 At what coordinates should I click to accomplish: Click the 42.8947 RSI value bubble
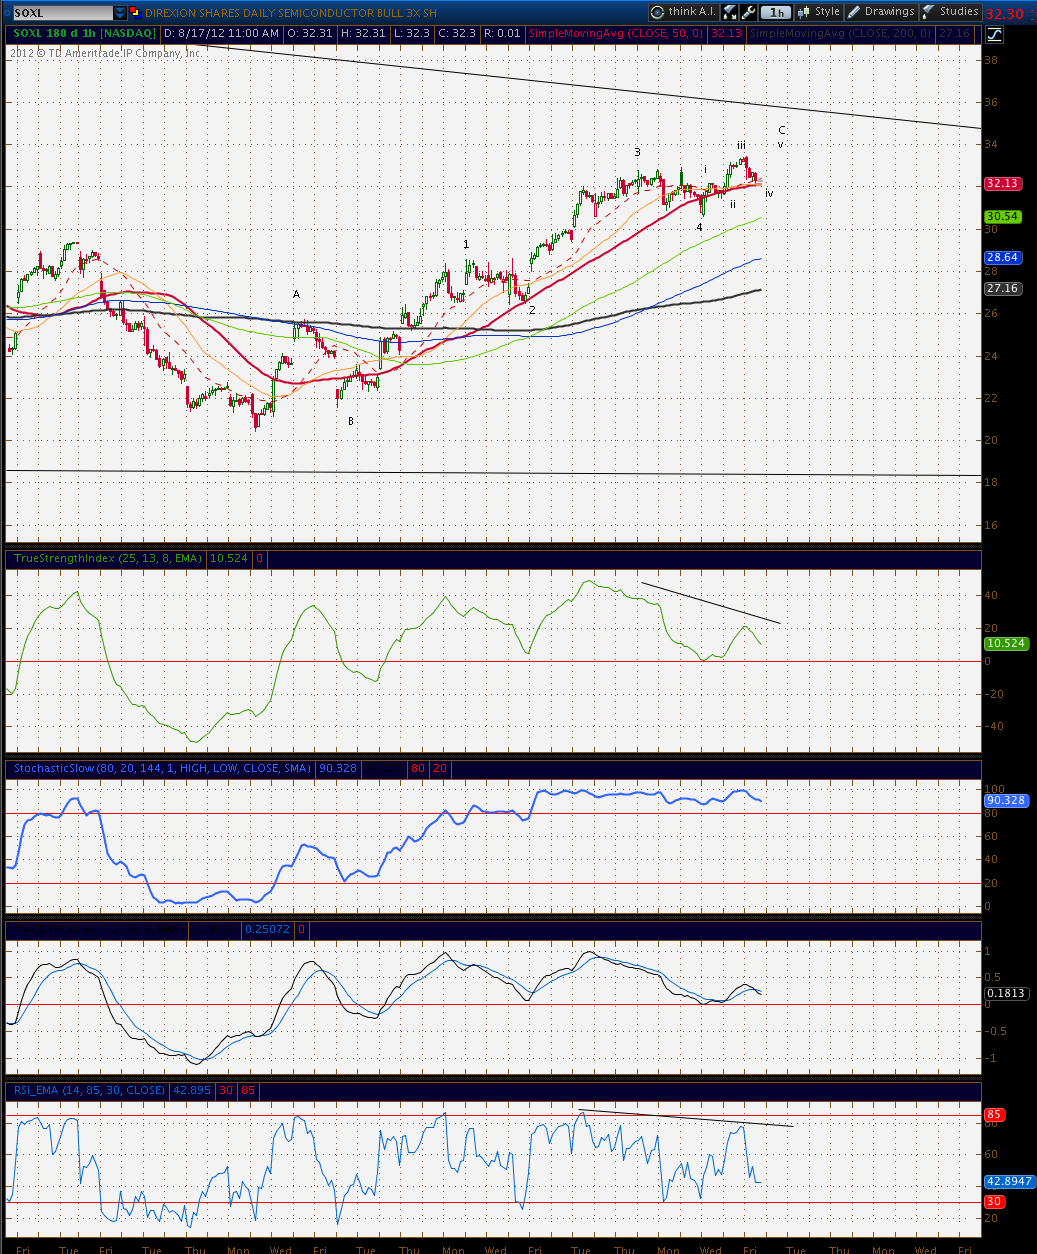pyautogui.click(x=1008, y=1181)
